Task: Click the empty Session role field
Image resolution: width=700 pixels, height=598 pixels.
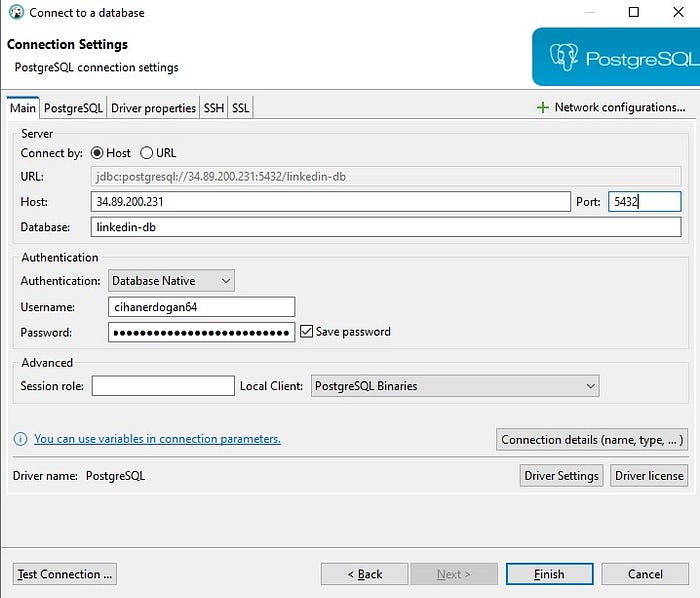Action: click(163, 386)
